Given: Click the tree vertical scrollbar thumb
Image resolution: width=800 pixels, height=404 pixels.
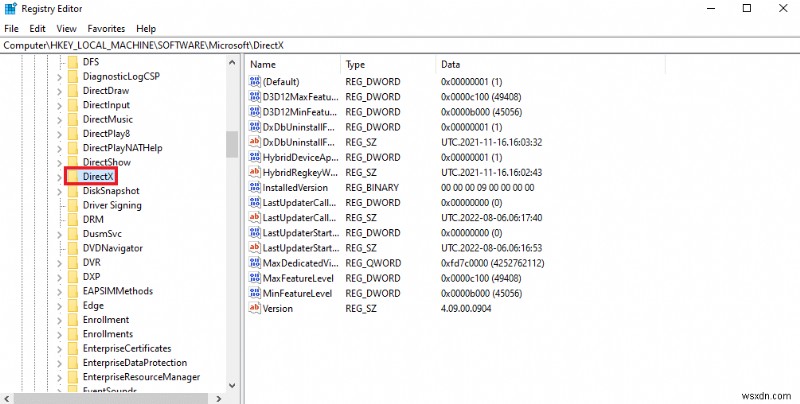Looking at the screenshot, I should click(x=232, y=144).
